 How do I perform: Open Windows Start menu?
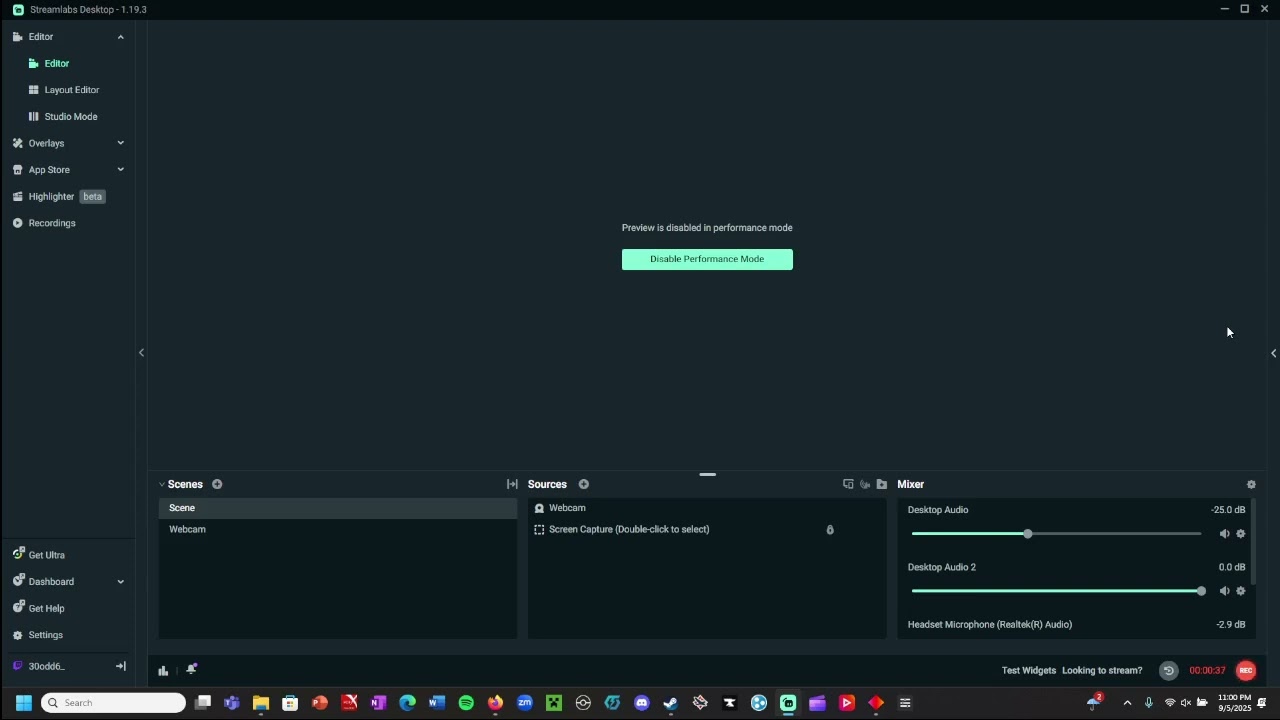[23, 703]
